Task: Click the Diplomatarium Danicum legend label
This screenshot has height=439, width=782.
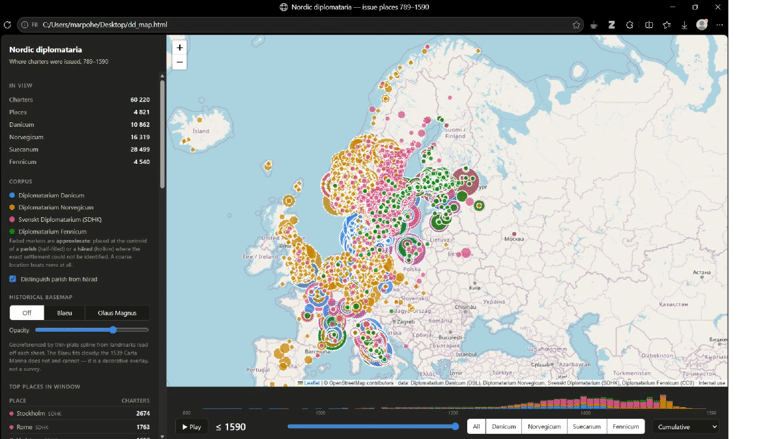Action: pos(51,195)
